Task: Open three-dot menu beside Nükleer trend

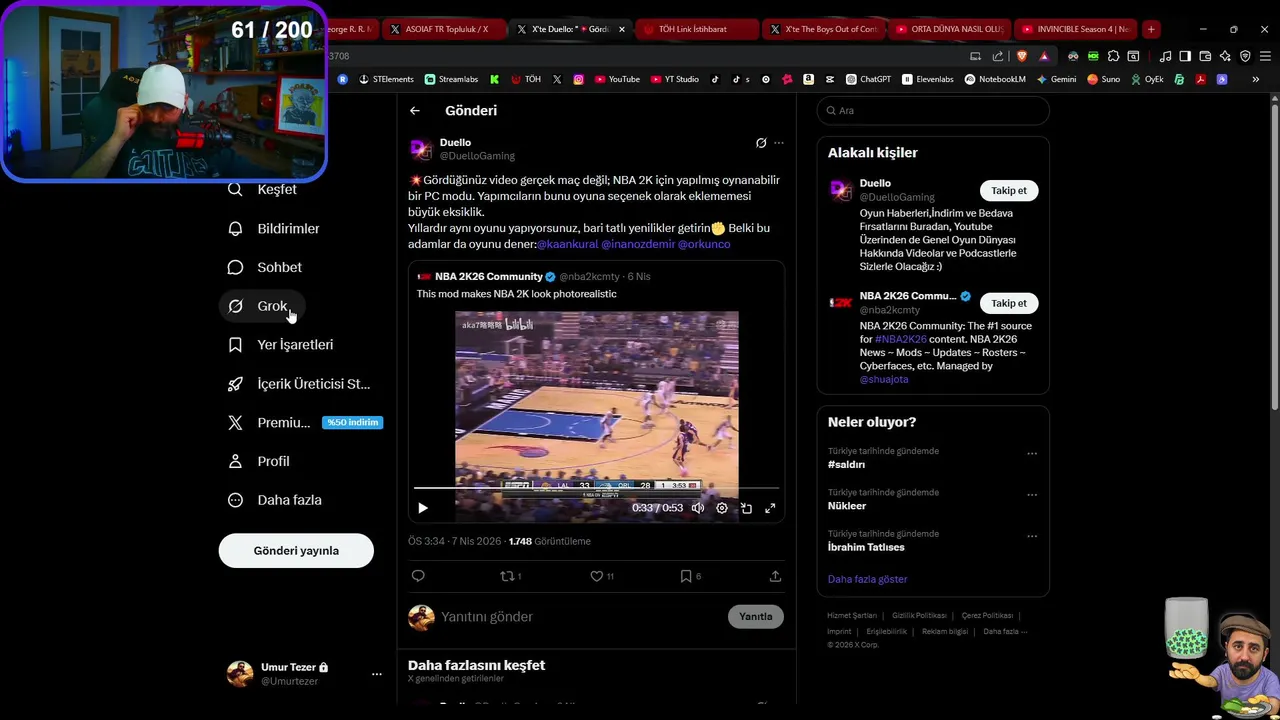Action: pyautogui.click(x=1032, y=495)
